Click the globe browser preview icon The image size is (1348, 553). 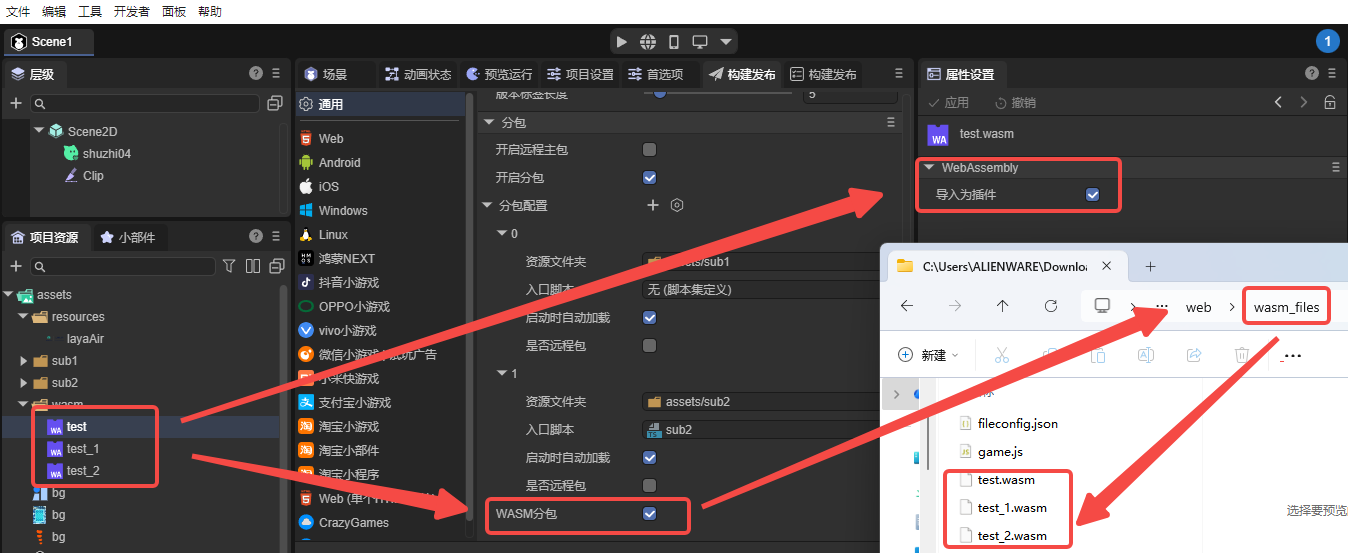pos(648,42)
